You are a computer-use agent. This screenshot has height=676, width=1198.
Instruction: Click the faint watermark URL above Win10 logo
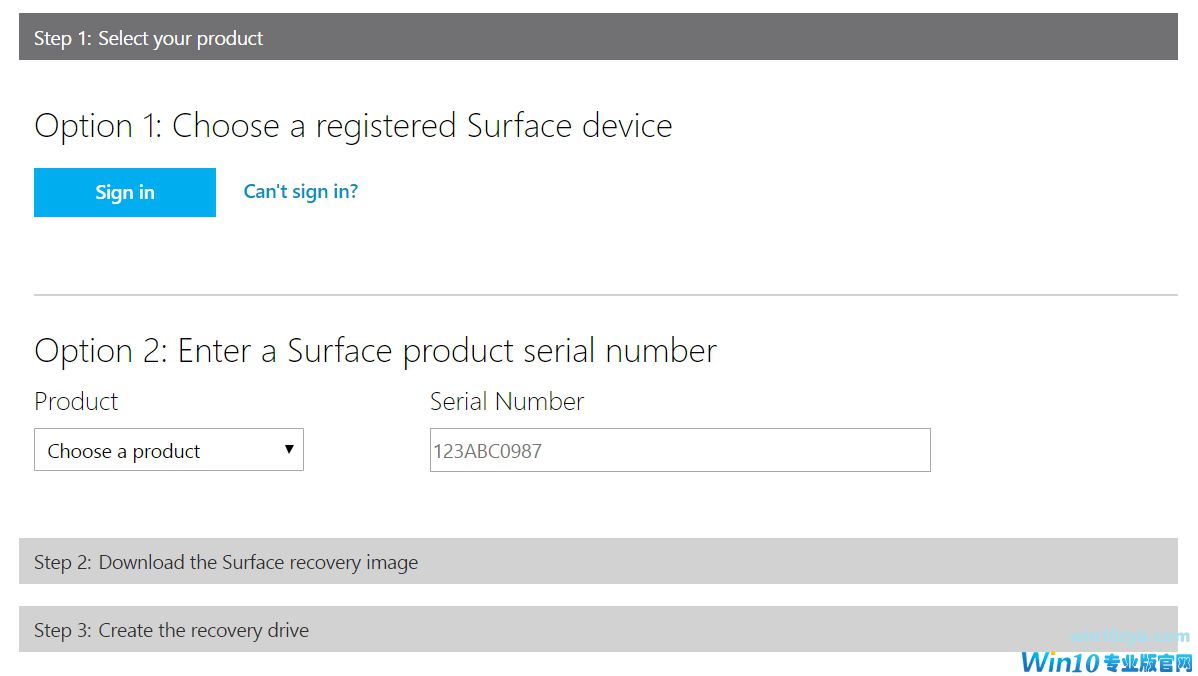(x=1130, y=636)
